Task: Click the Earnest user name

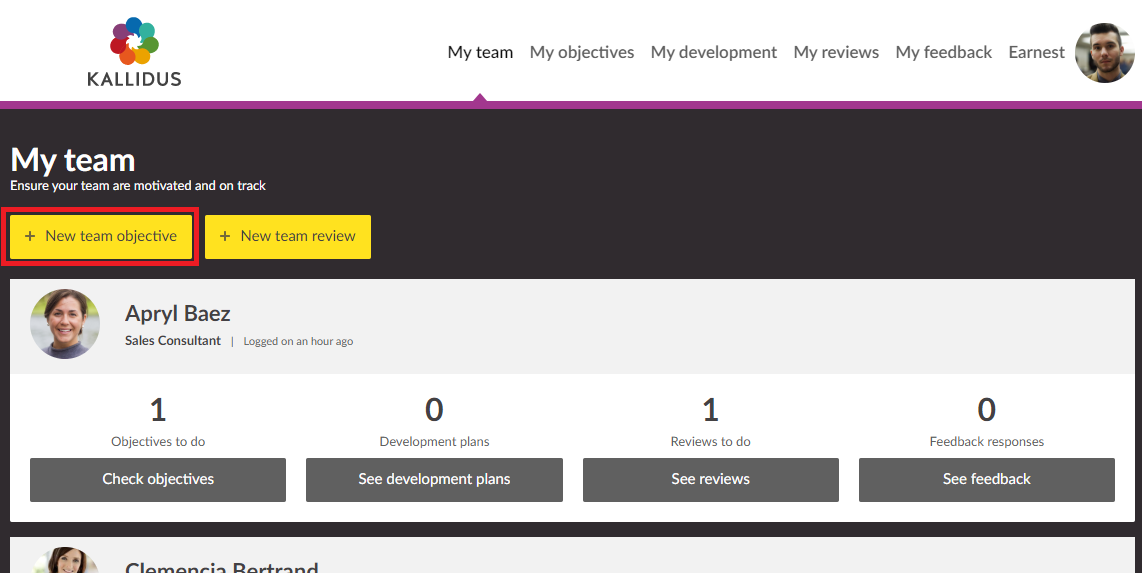Action: click(x=1036, y=52)
